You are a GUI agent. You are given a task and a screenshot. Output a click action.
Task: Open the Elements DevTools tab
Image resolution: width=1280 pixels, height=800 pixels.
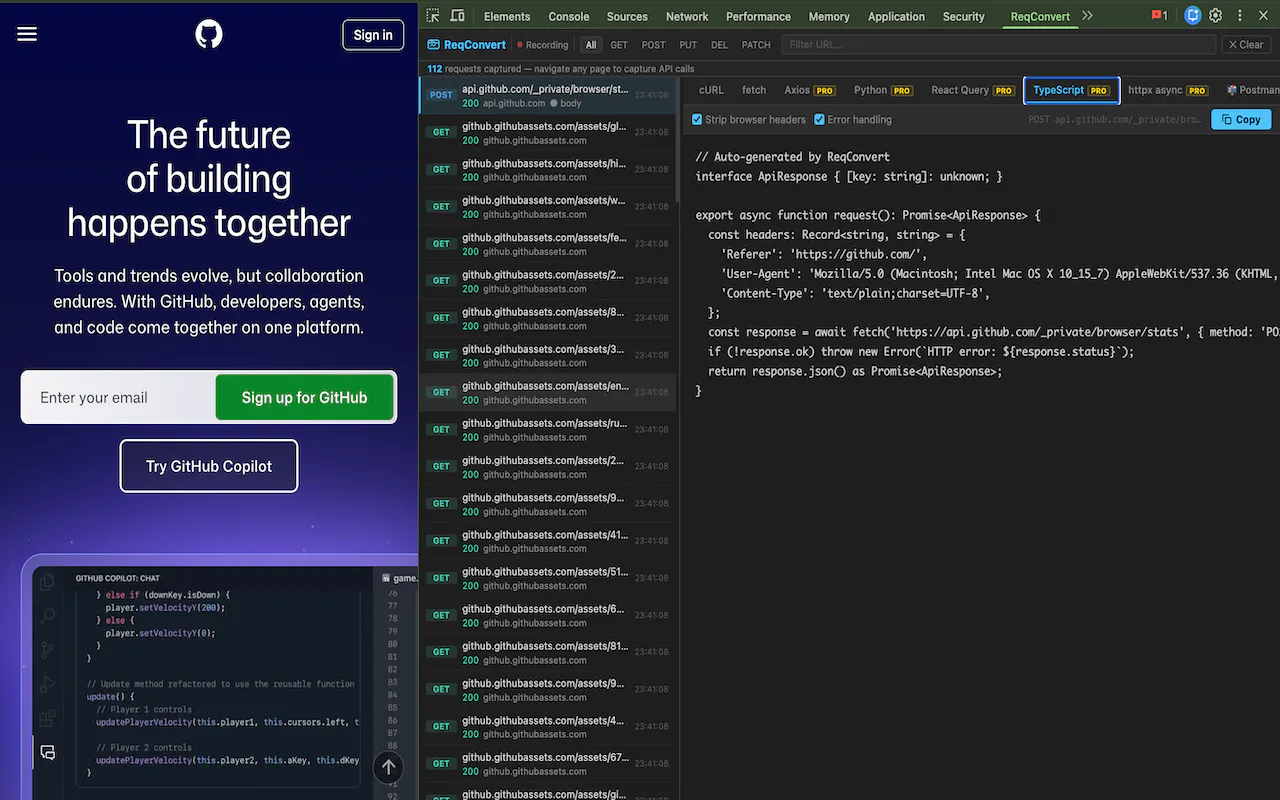[x=507, y=16]
